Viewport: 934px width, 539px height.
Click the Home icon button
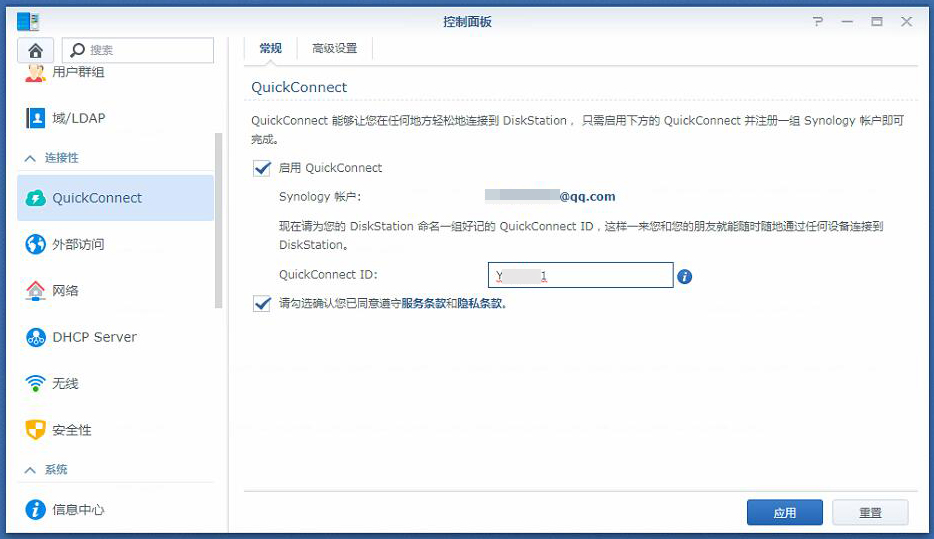(x=36, y=50)
